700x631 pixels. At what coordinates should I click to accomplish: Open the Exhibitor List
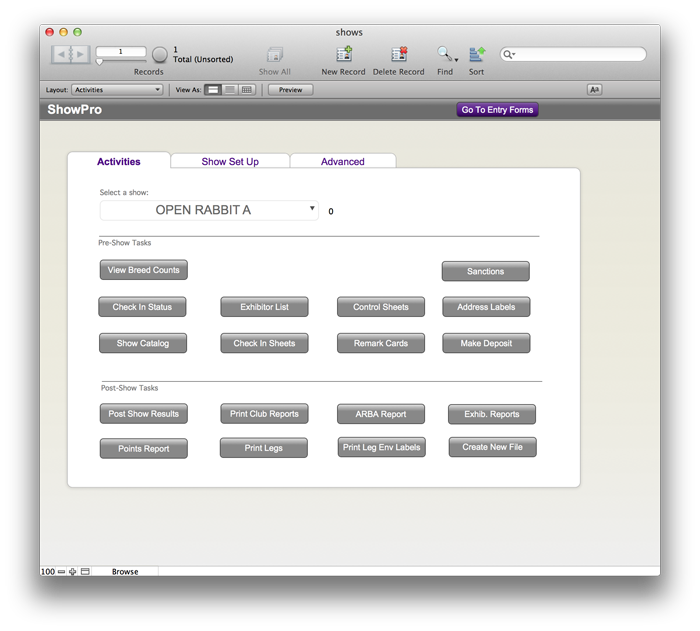click(x=264, y=307)
